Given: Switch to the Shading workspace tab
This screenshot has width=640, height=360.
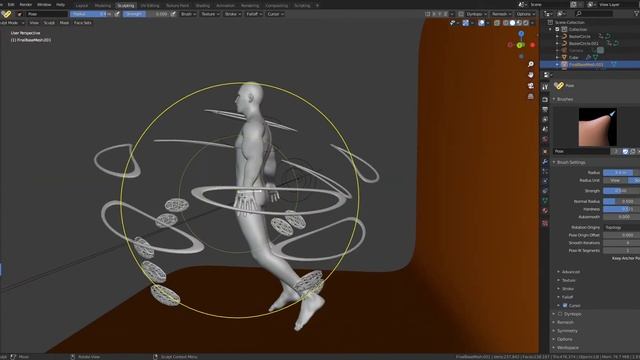Looking at the screenshot, I should click(202, 5).
